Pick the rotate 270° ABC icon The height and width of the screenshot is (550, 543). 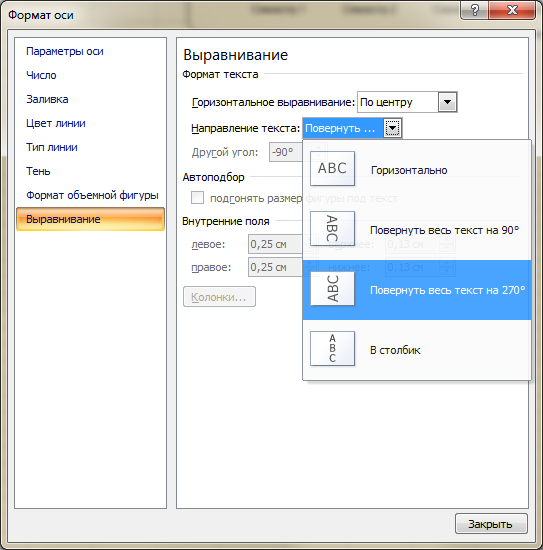[332, 288]
